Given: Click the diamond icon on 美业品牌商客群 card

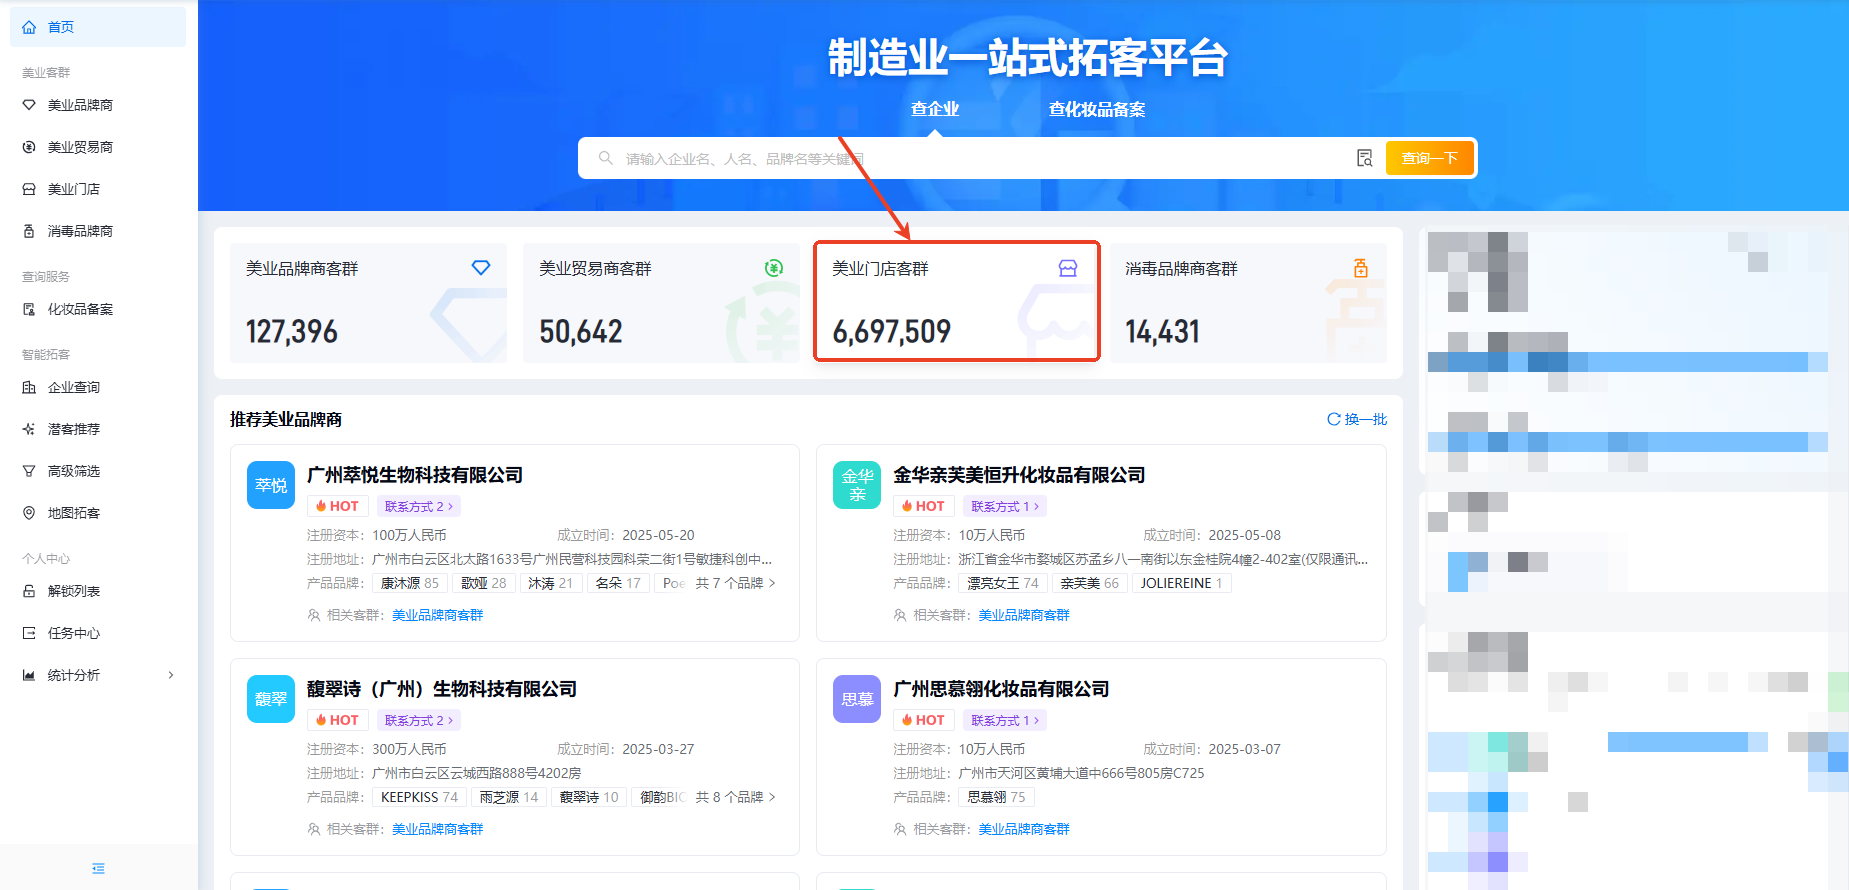Looking at the screenshot, I should pyautogui.click(x=481, y=268).
